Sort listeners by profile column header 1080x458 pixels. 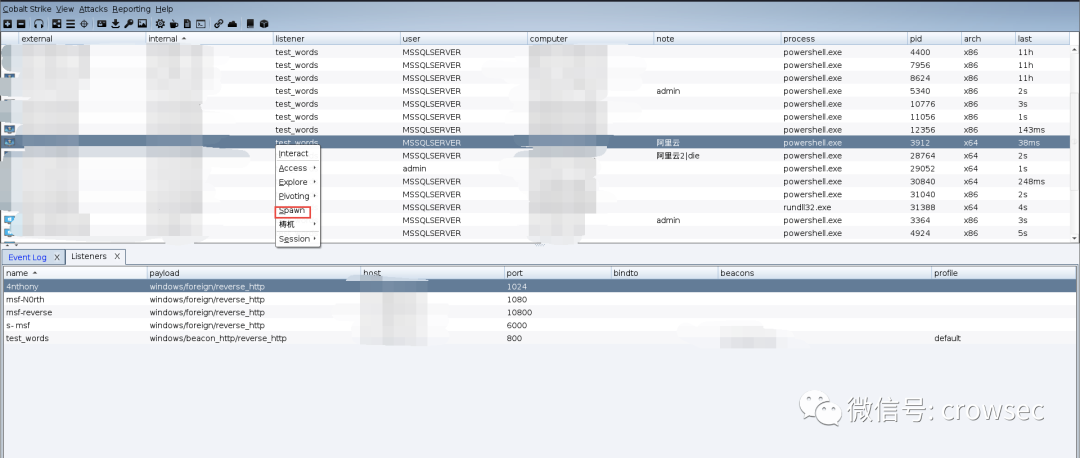(x=1004, y=273)
